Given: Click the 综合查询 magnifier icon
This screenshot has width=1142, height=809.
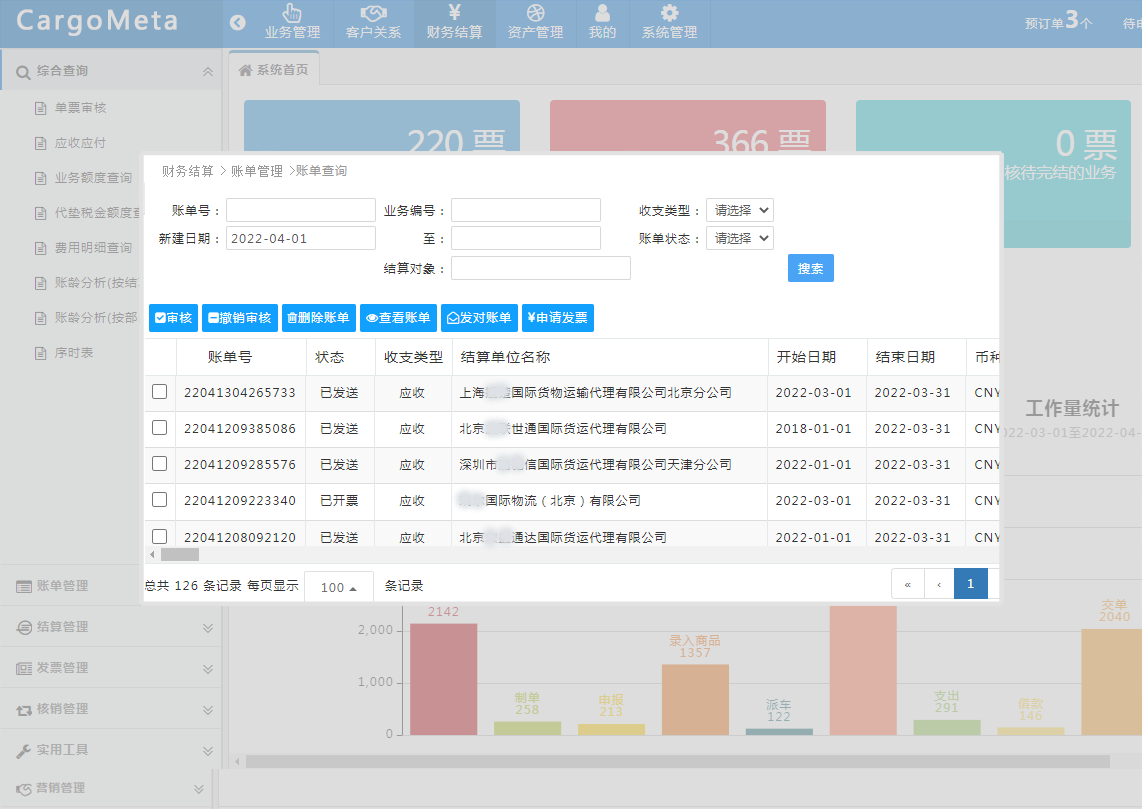Looking at the screenshot, I should coord(23,72).
